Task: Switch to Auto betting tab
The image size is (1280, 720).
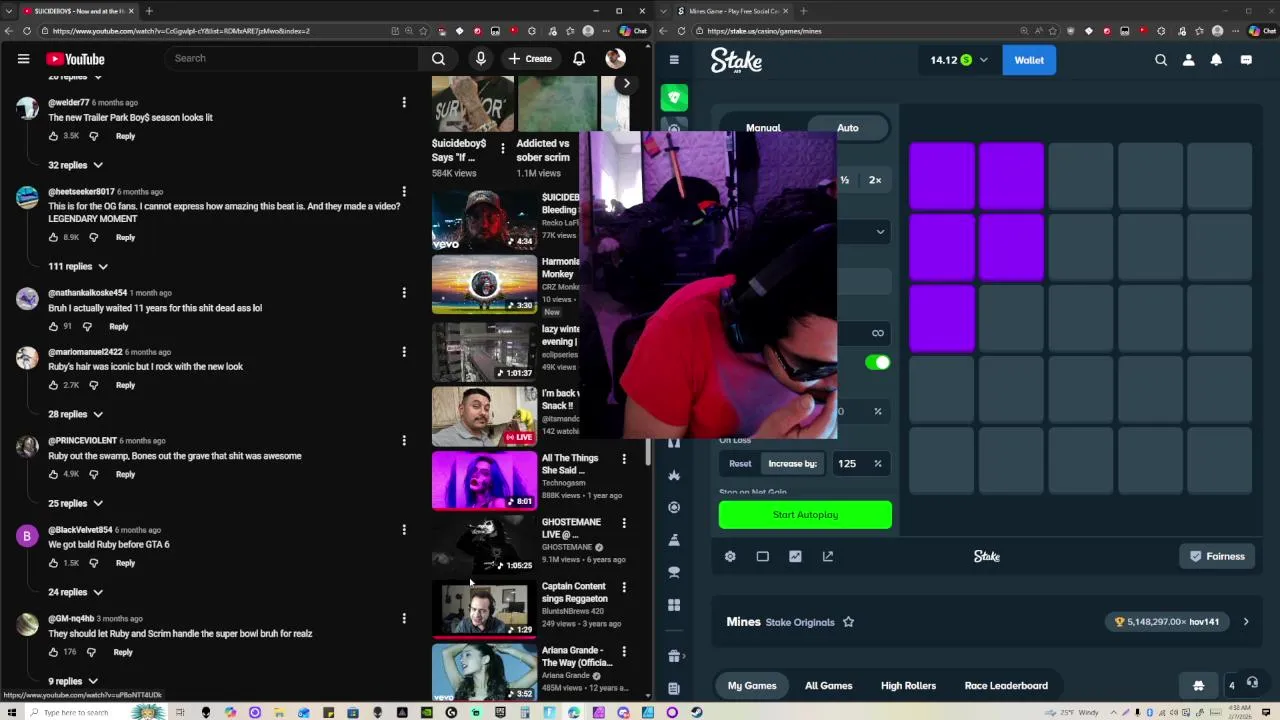Action: 848,128
